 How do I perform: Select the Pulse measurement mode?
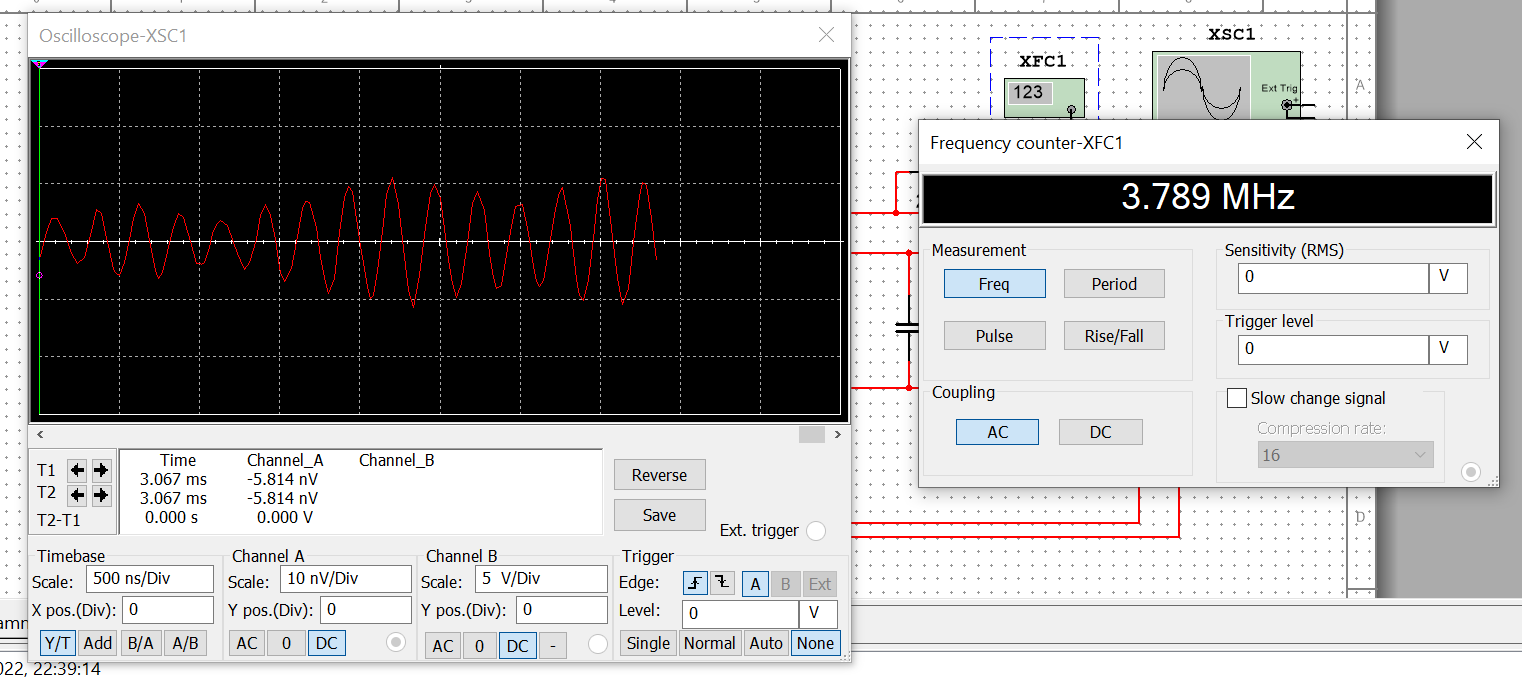pos(994,335)
